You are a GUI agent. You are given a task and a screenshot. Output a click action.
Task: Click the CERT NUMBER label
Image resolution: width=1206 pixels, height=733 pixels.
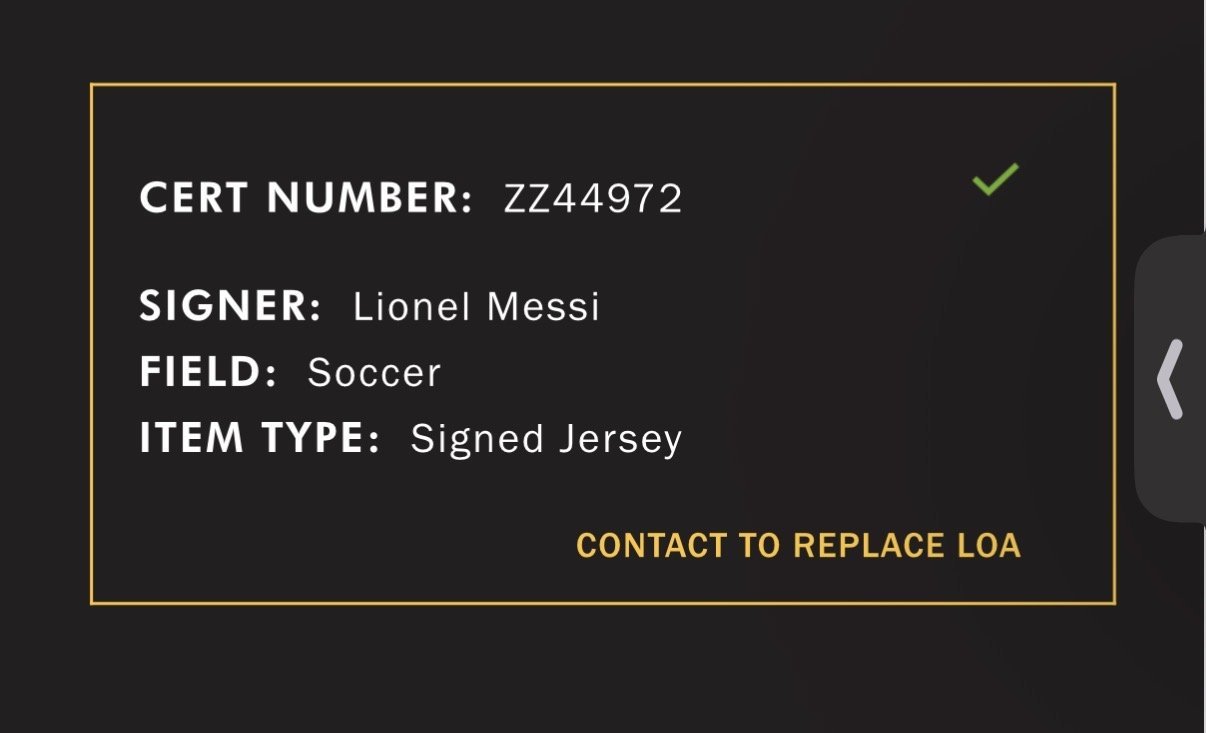tap(305, 199)
